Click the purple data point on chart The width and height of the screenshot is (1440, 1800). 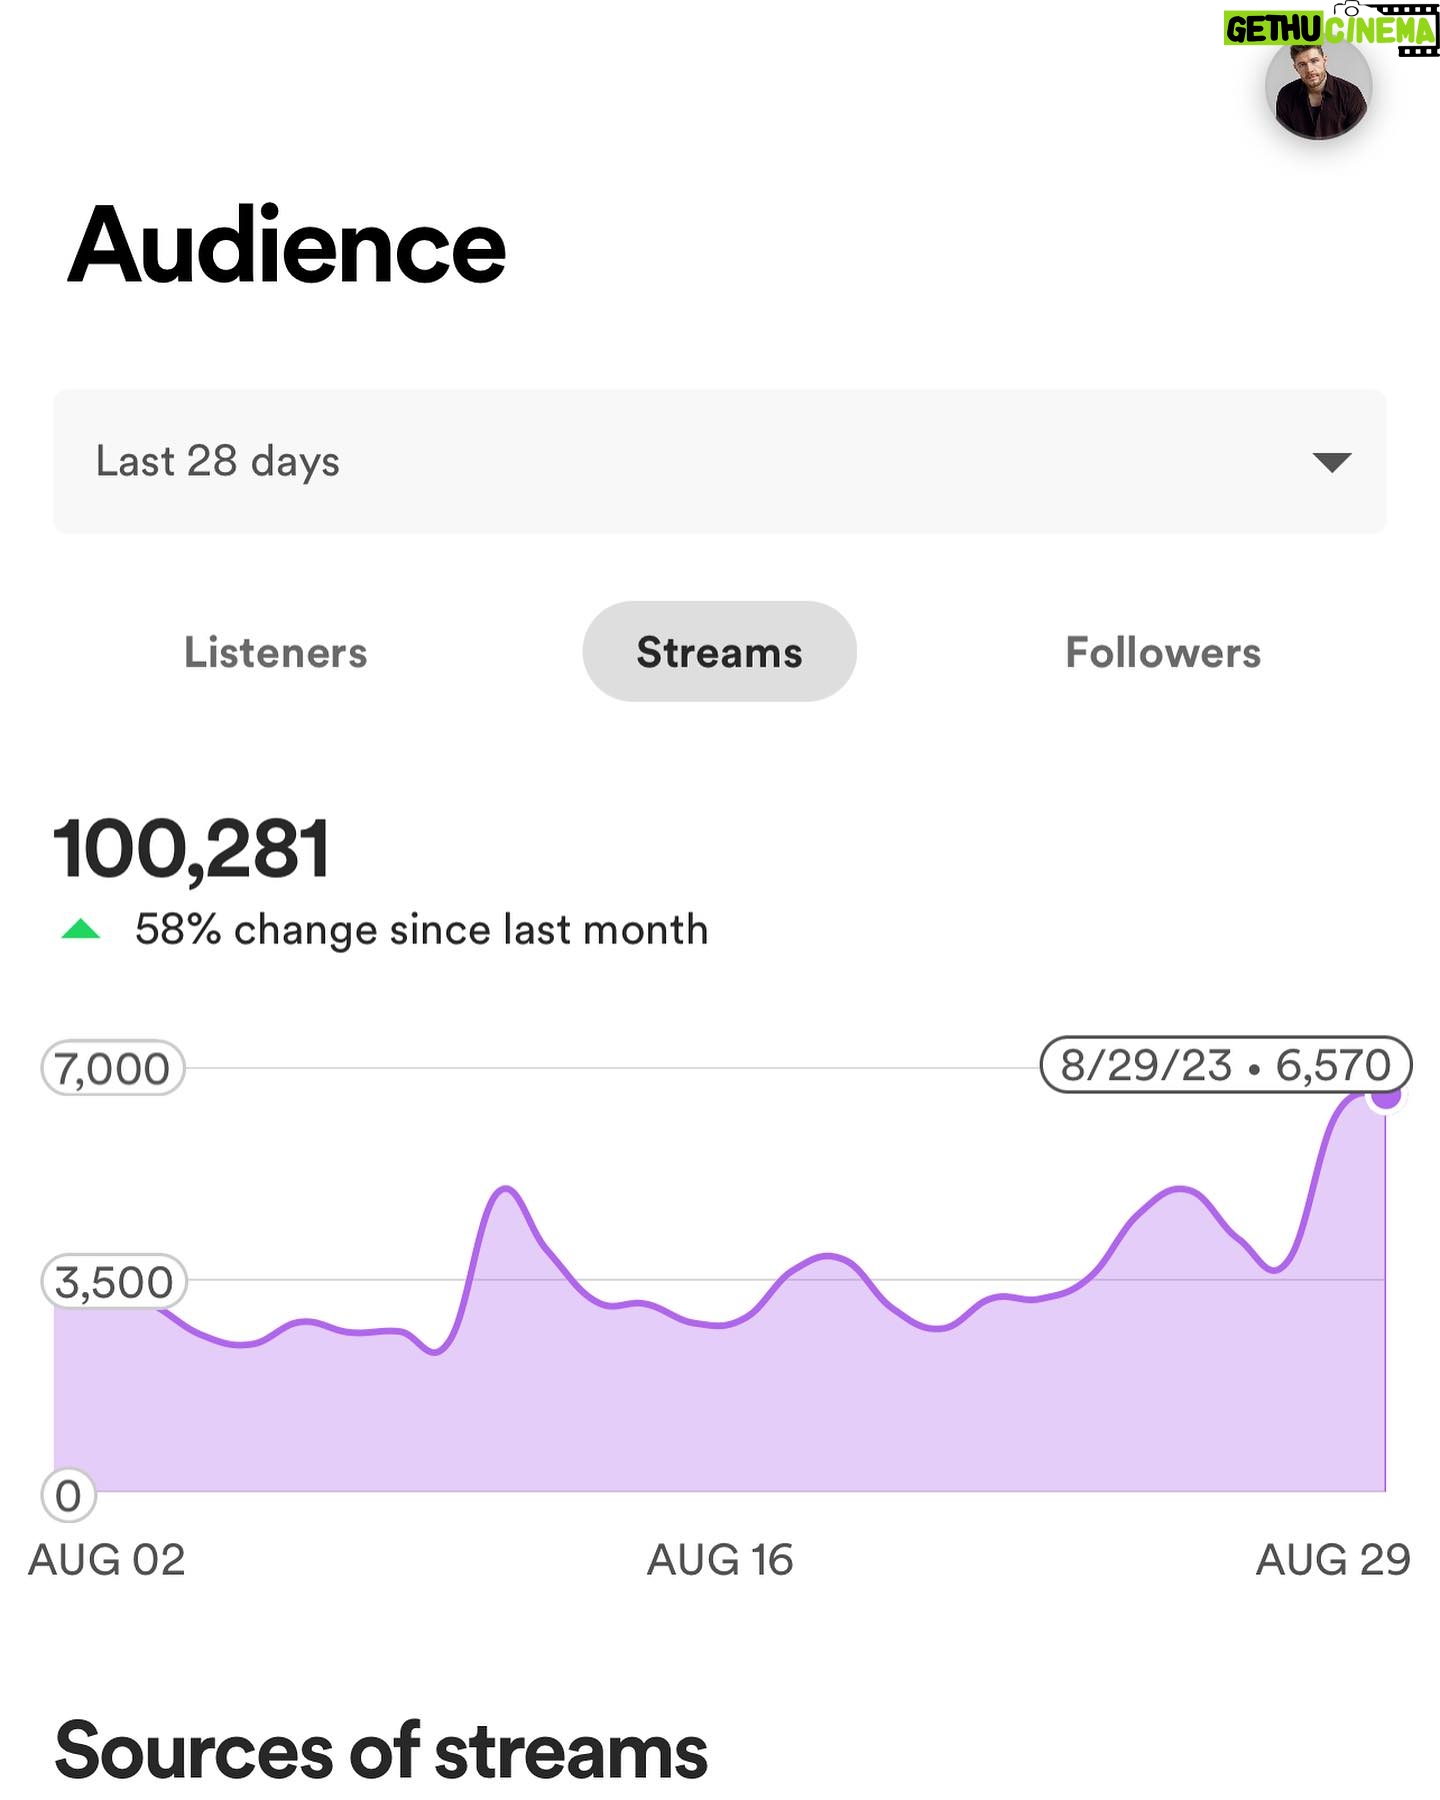tap(1386, 1095)
